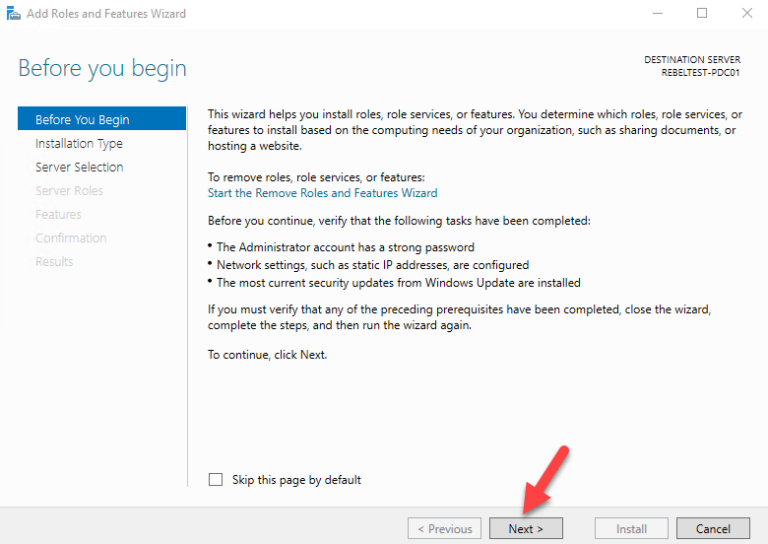Viewport: 768px width, 544px height.
Task: Click the Features step in sidebar
Action: pyautogui.click(x=58, y=214)
